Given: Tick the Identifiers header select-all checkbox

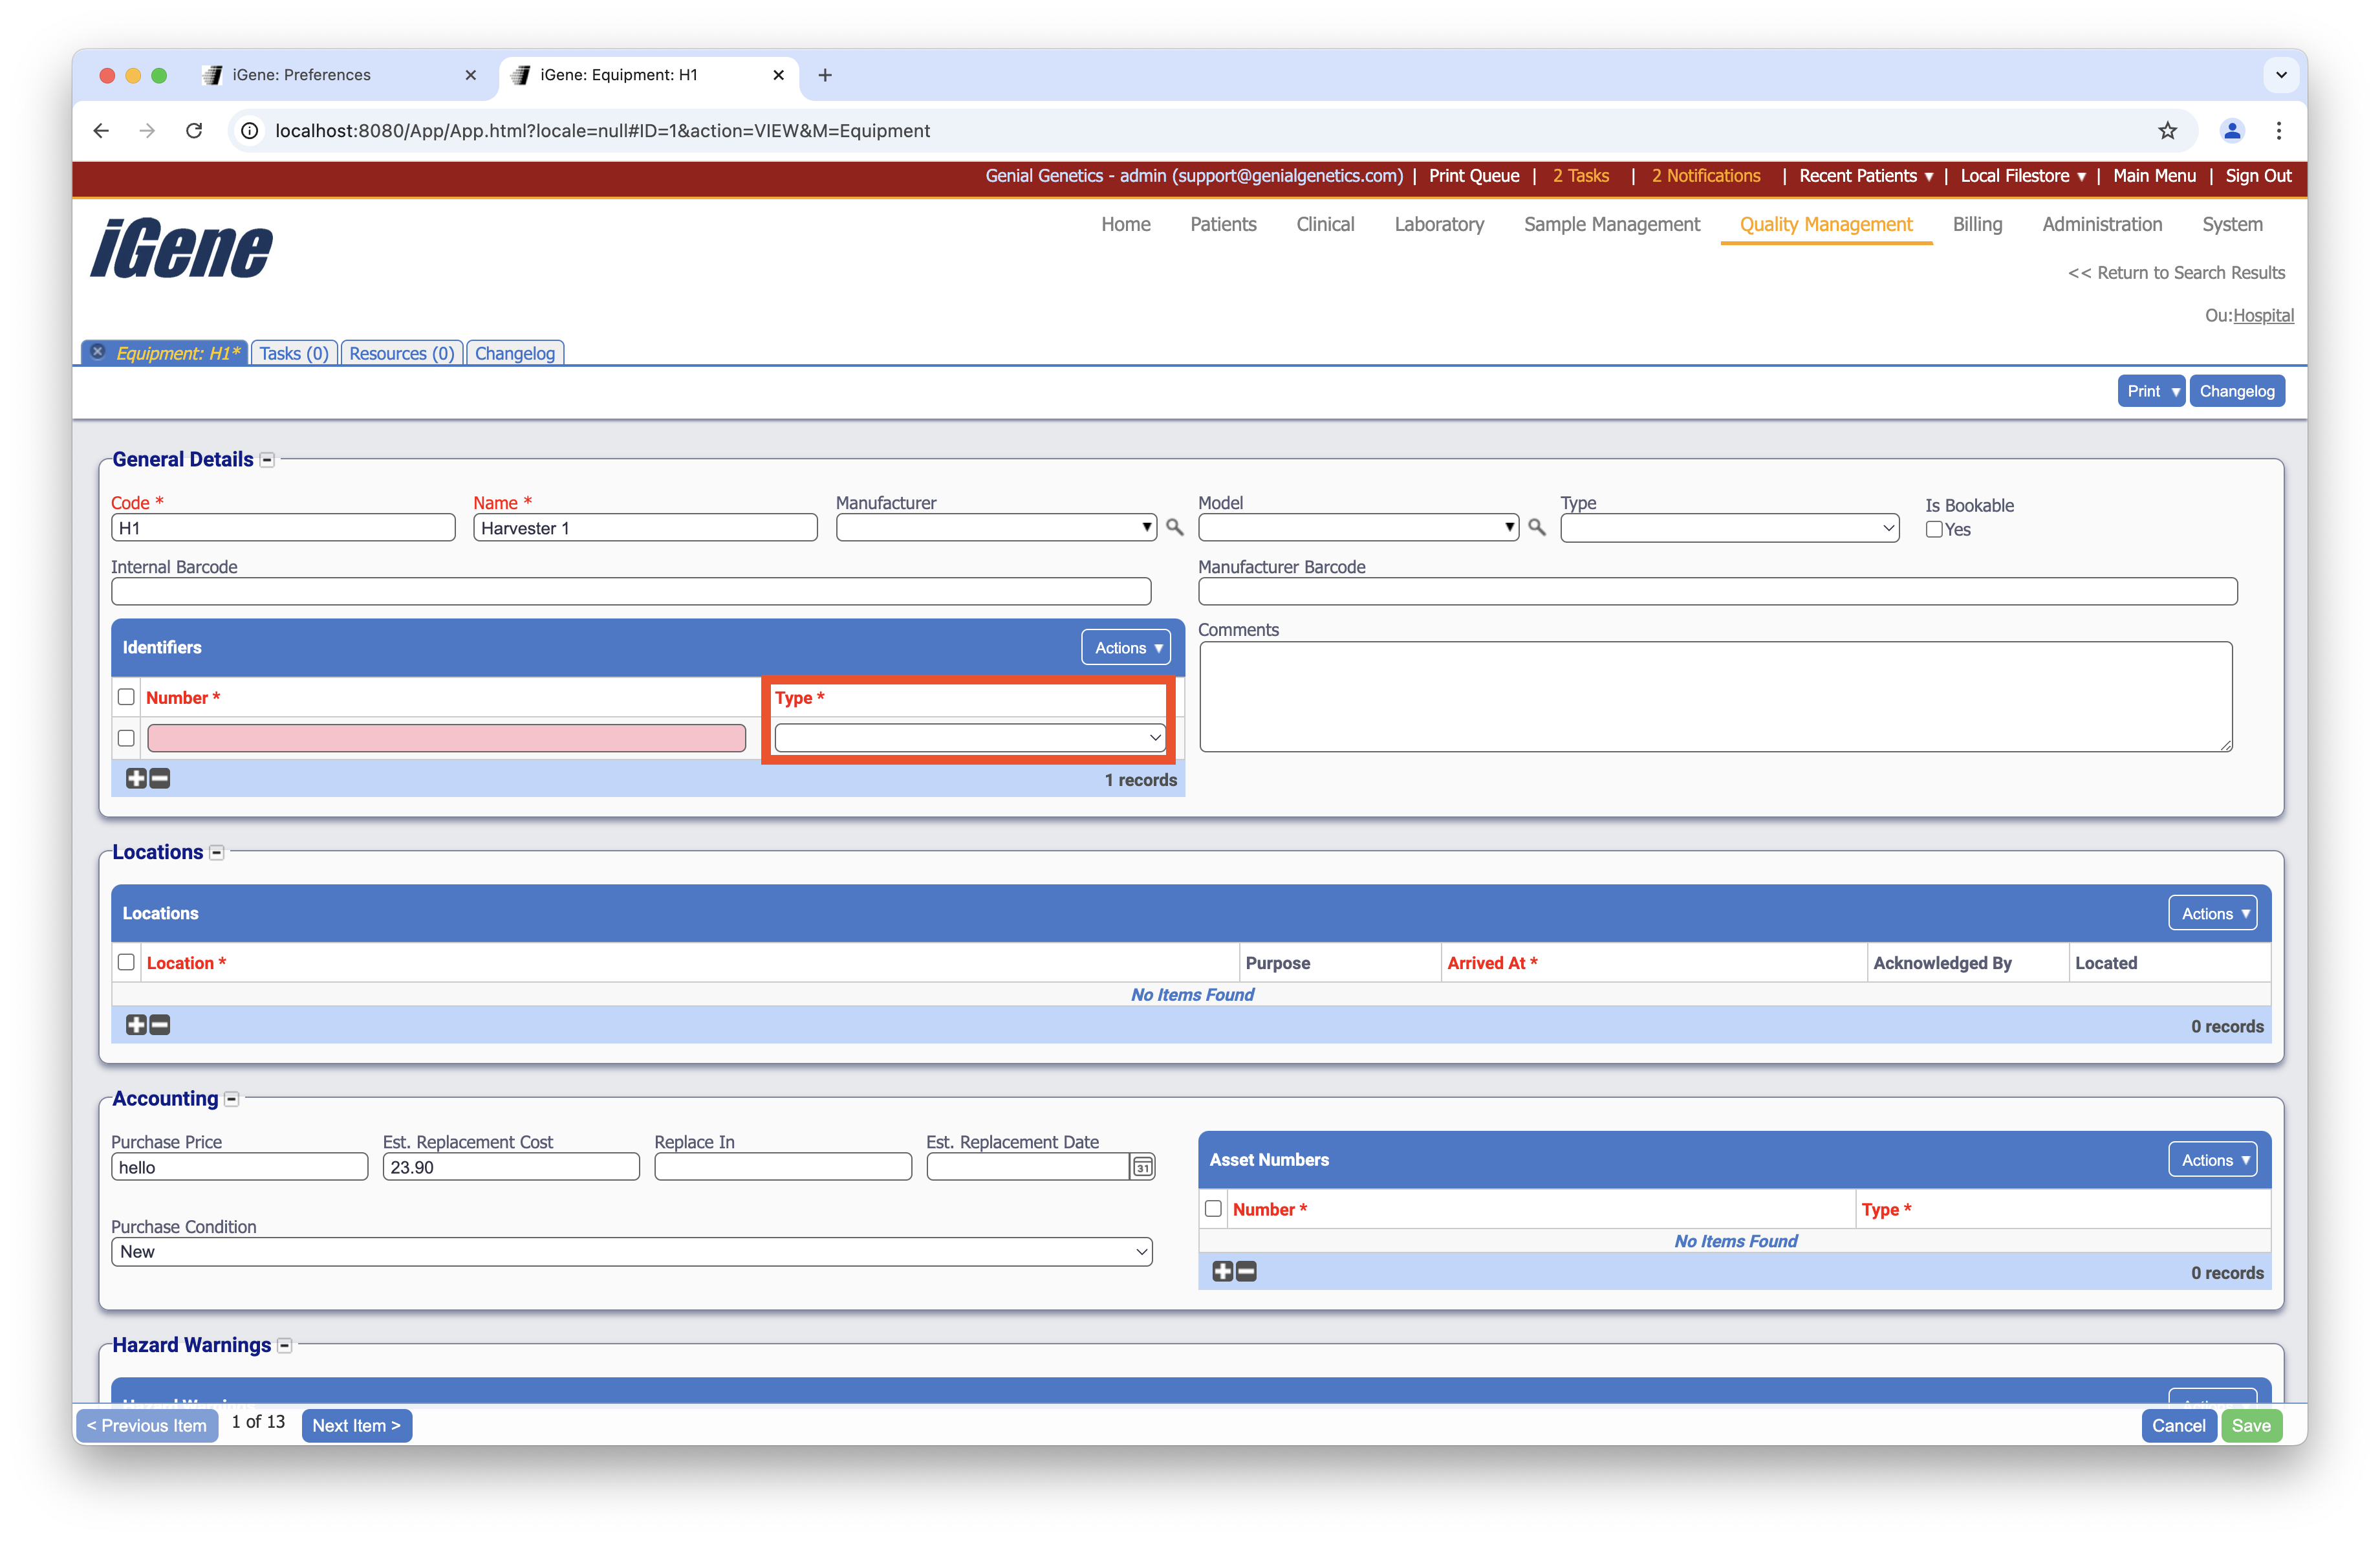Looking at the screenshot, I should (126, 697).
